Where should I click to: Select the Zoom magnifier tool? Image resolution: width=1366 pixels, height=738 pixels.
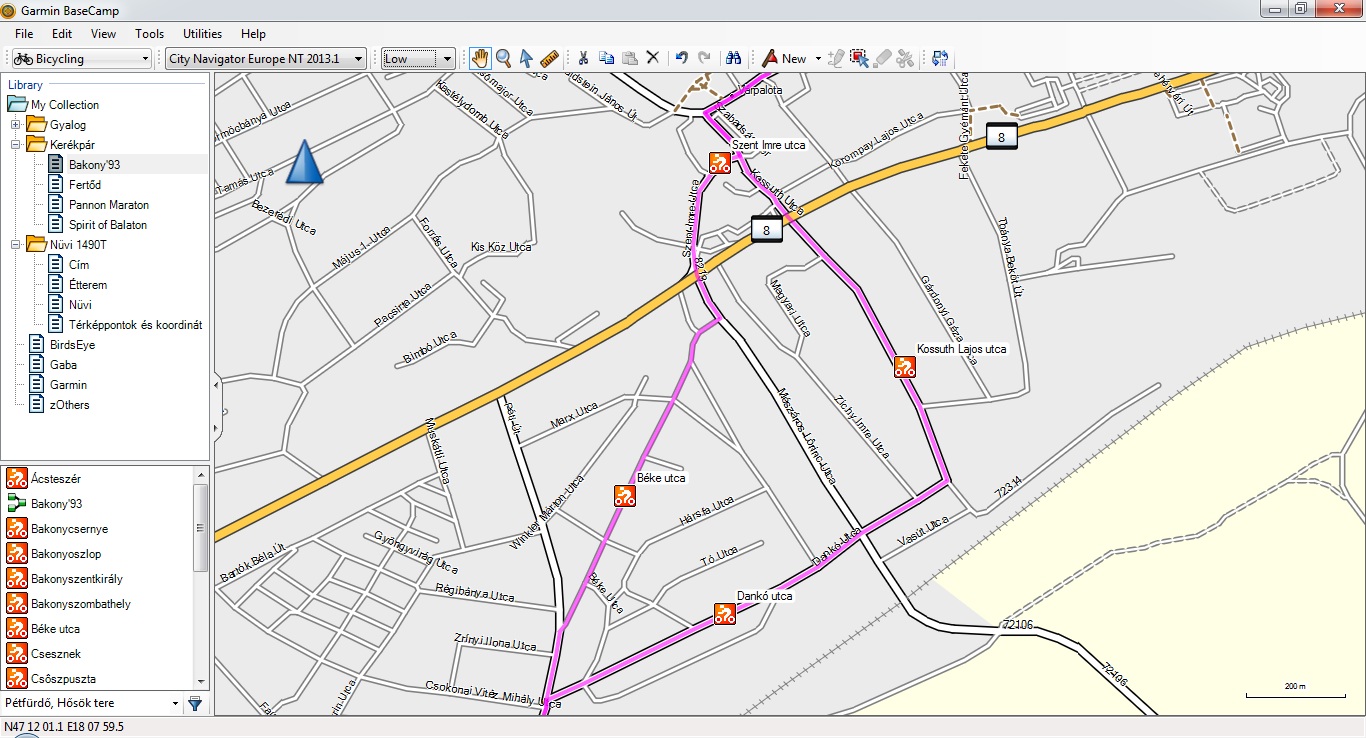(x=504, y=59)
